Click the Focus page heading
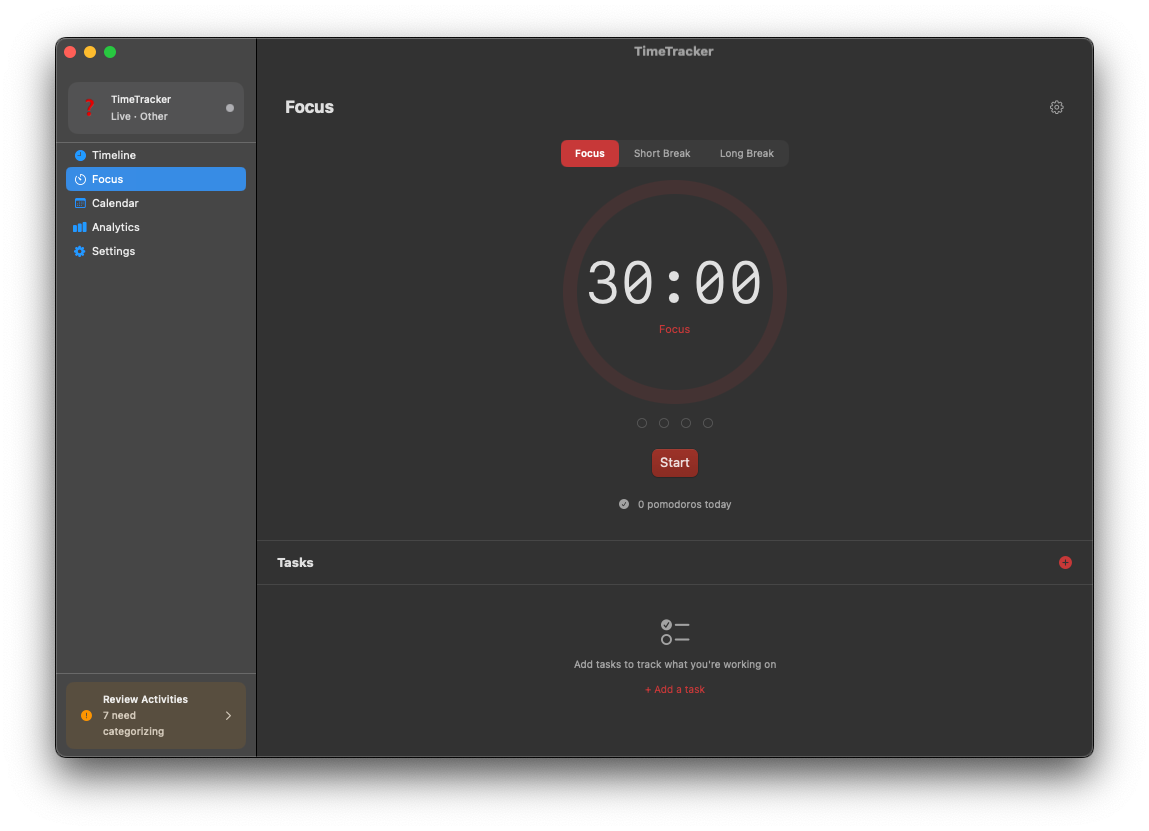 [309, 107]
